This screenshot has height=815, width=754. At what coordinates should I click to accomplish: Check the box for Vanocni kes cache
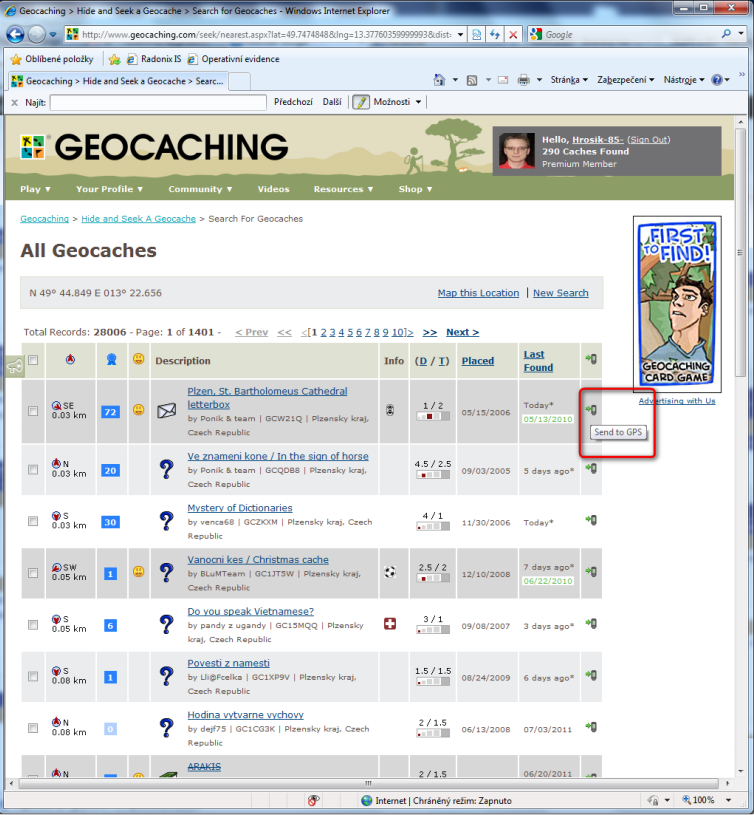(x=33, y=573)
